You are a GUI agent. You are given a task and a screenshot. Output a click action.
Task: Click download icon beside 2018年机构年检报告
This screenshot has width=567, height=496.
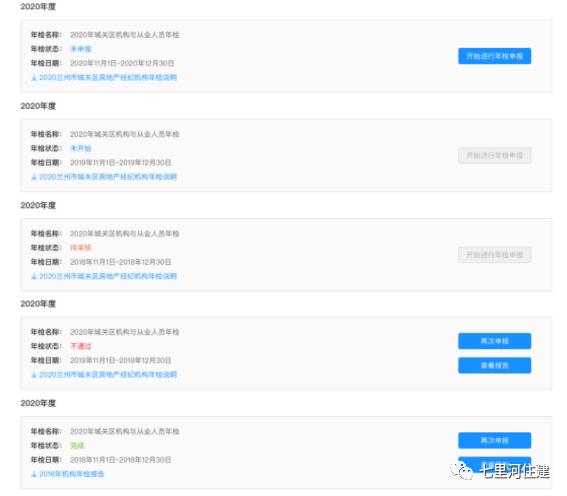point(34,474)
